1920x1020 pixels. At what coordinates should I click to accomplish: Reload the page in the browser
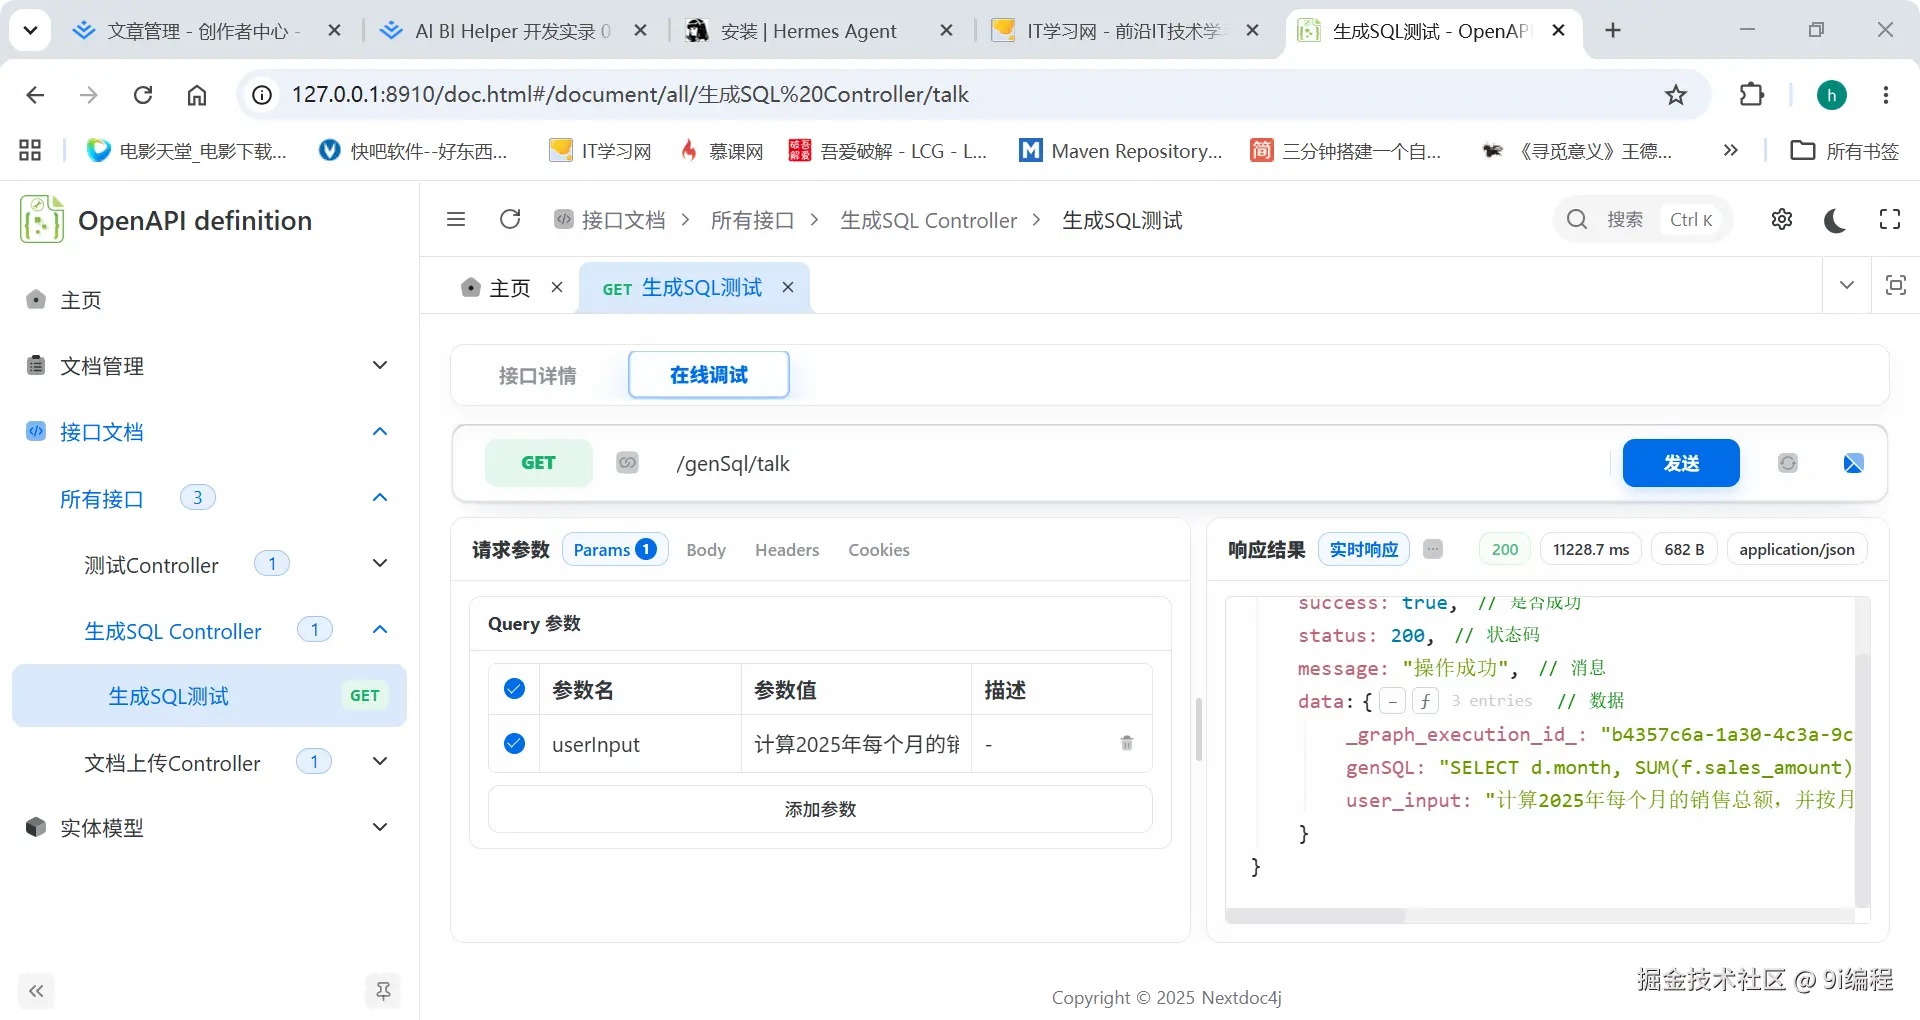click(x=143, y=95)
